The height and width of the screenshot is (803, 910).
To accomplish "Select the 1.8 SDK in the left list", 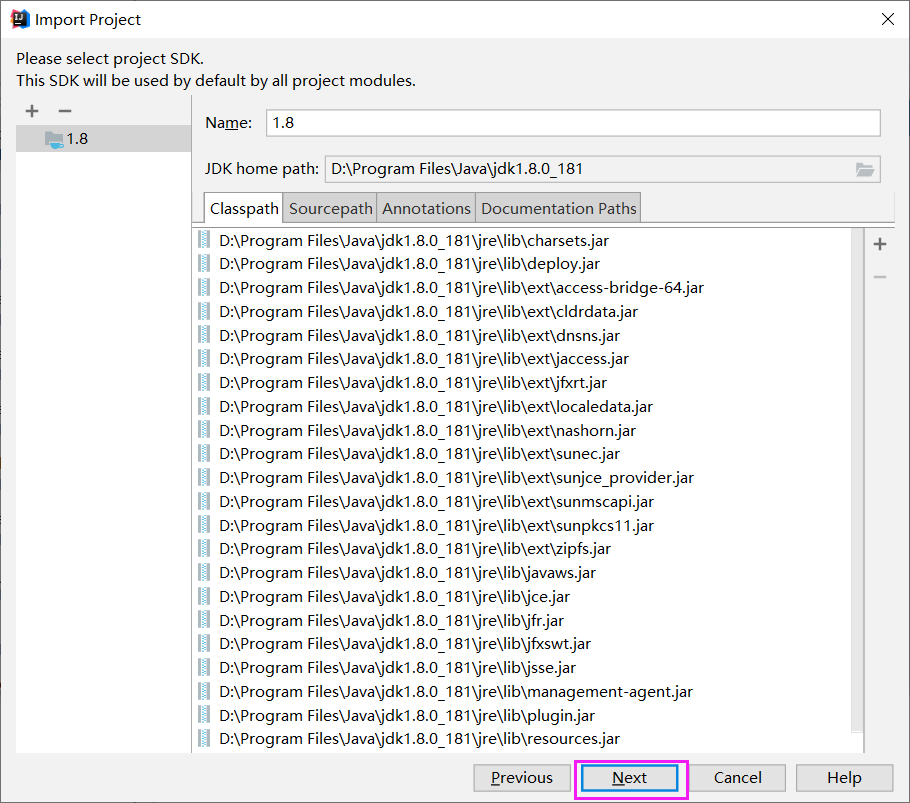I will coord(75,139).
